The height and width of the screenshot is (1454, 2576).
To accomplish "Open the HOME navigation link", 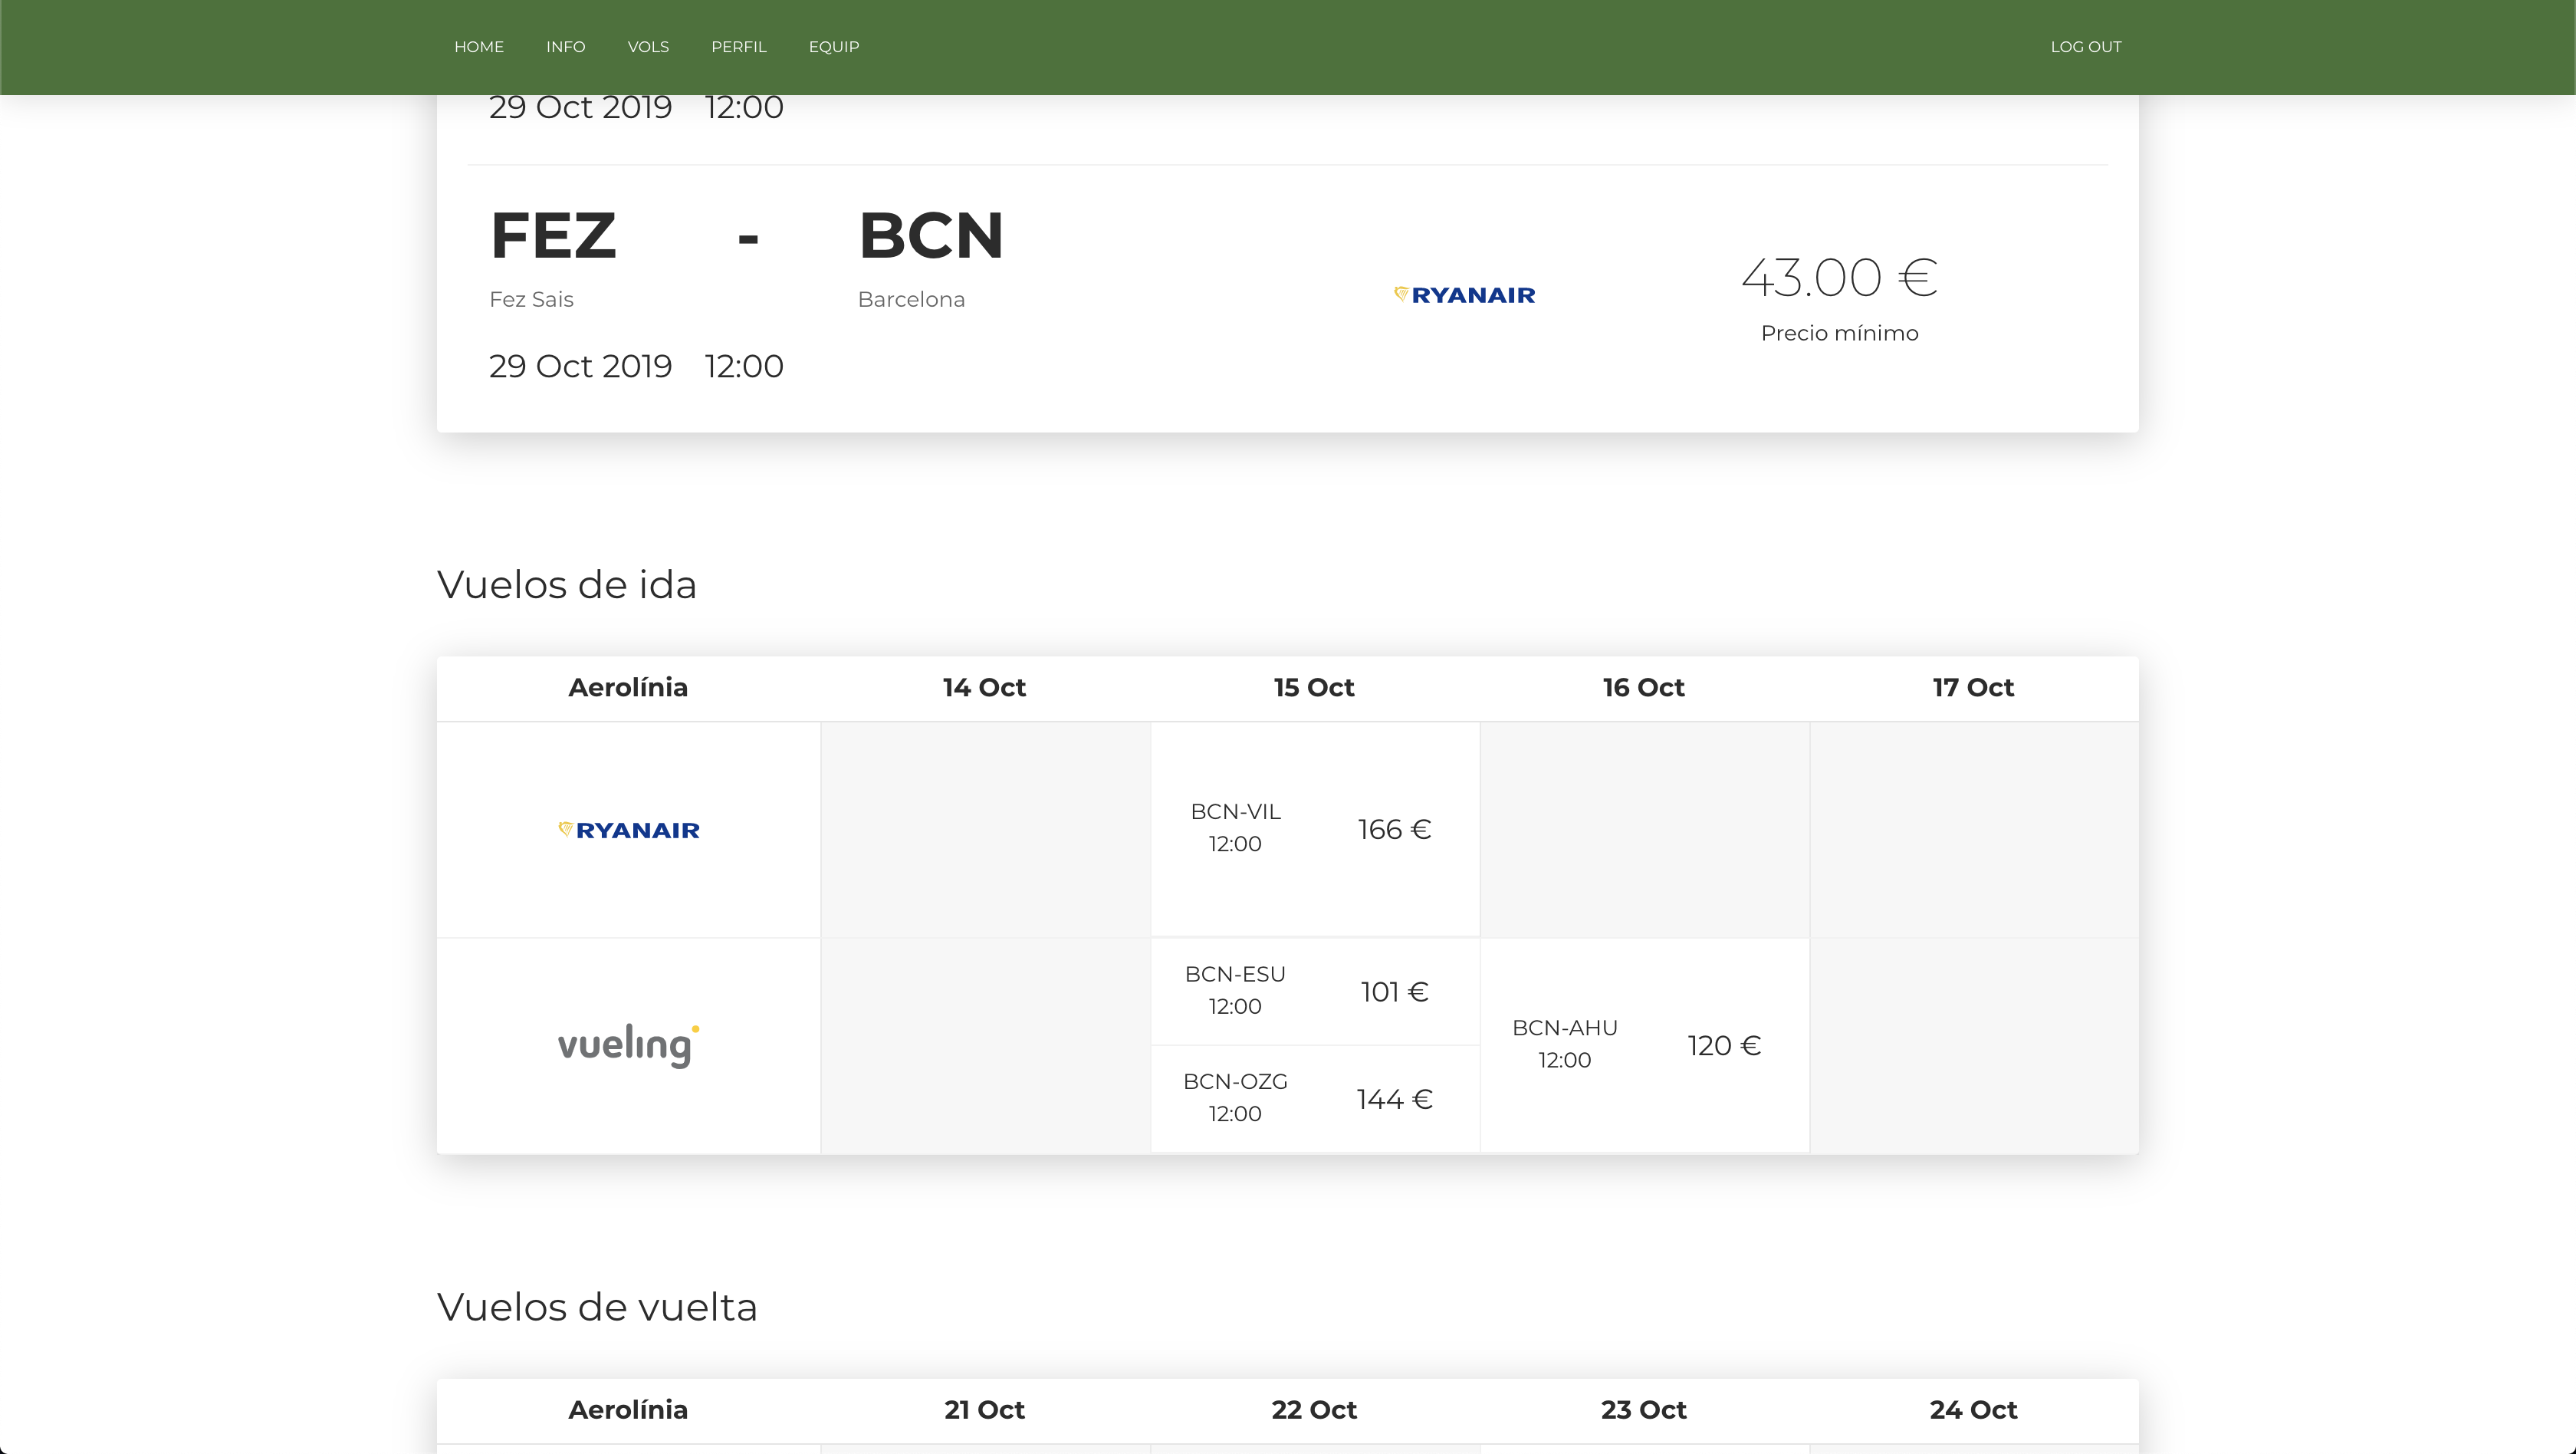I will tap(479, 47).
